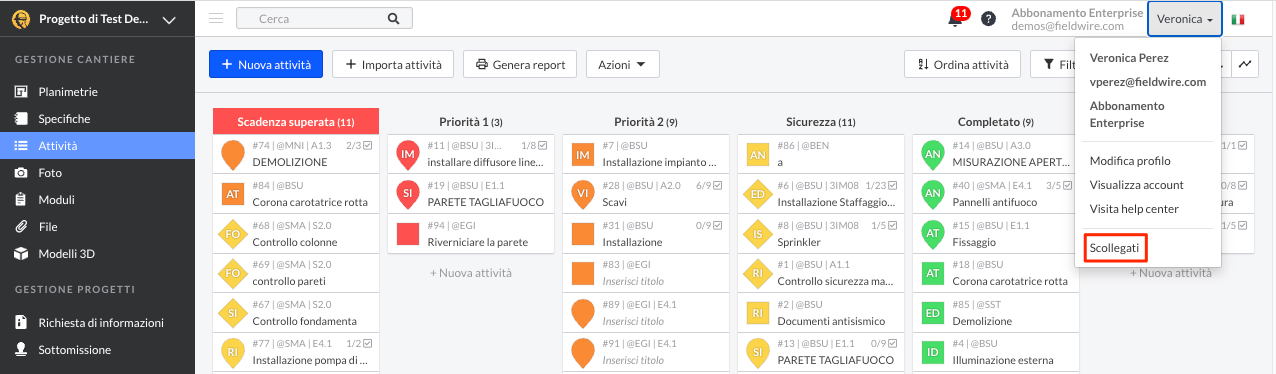The image size is (1276, 374).
Task: Toggle the hamburger sidebar menu icon
Action: [216, 18]
